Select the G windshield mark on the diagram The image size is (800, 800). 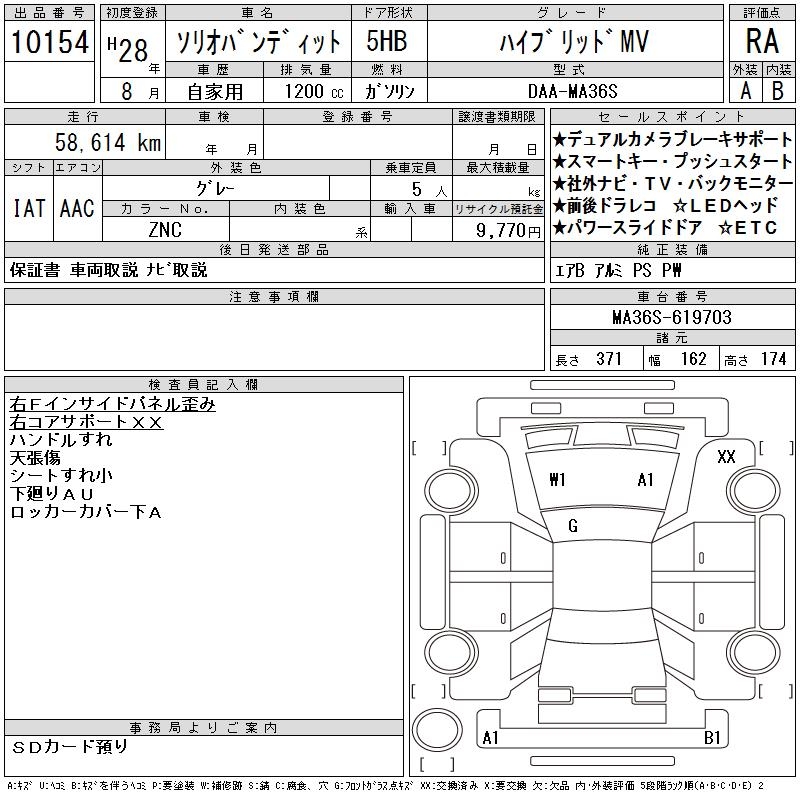pos(573,526)
